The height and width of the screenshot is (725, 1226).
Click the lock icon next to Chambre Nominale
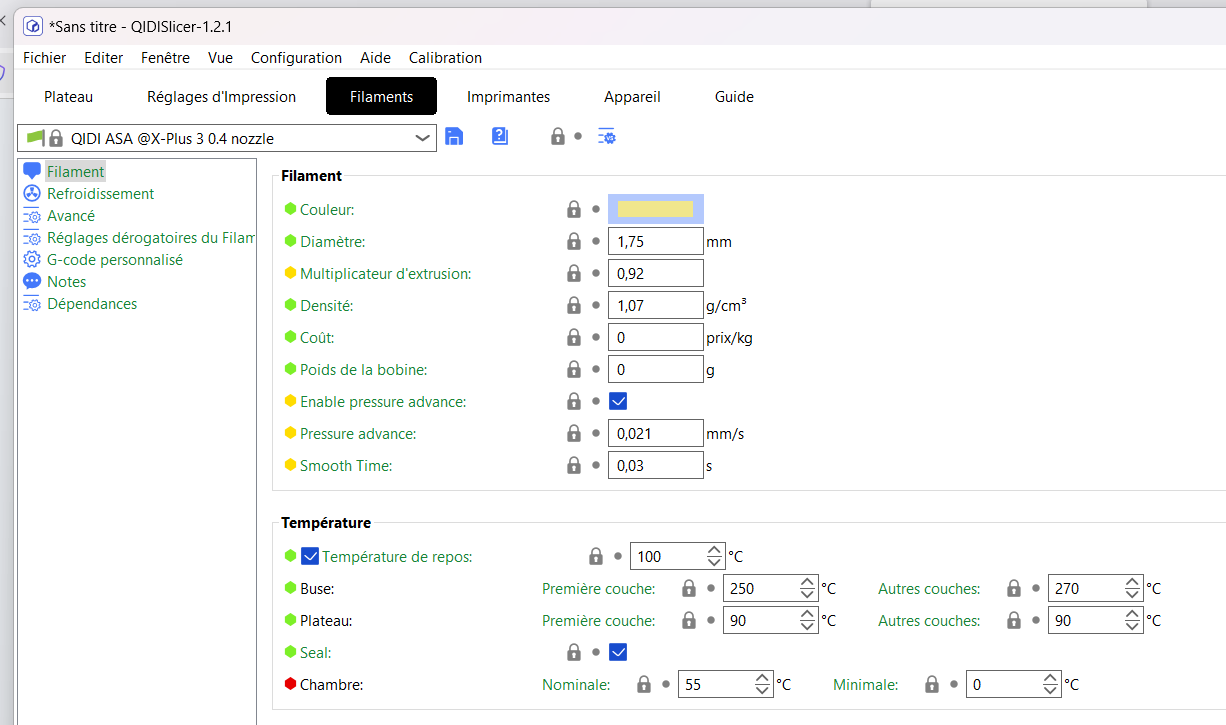pos(644,685)
